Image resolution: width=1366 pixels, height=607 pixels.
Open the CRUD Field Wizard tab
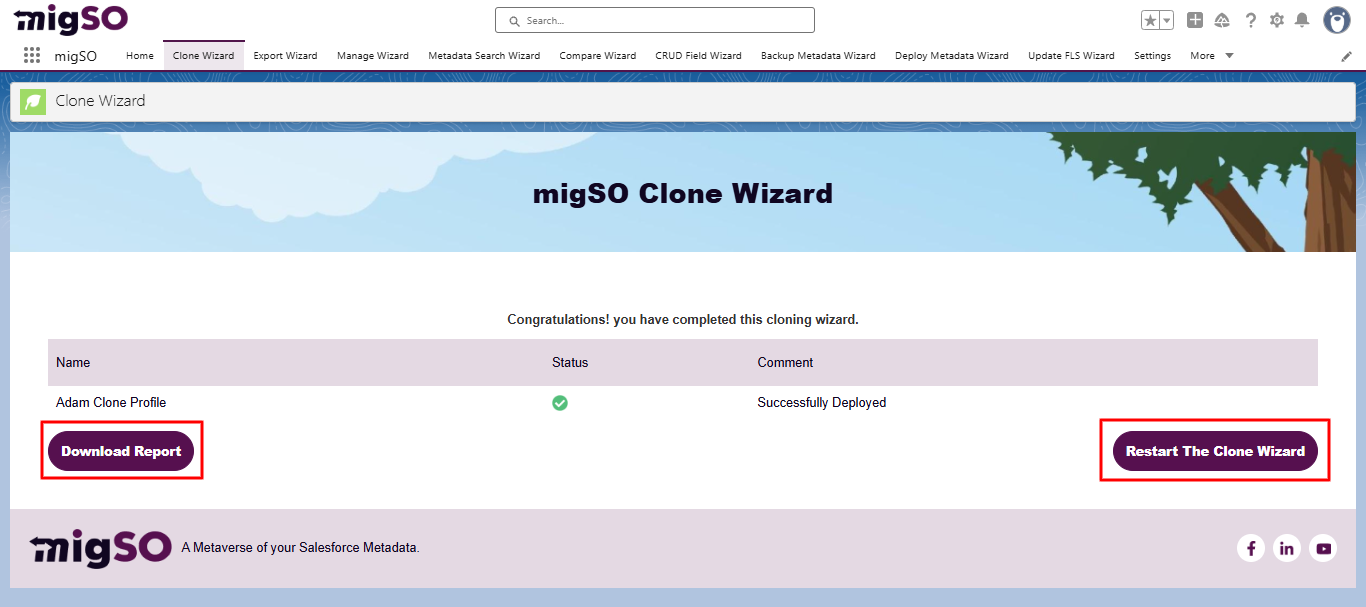pos(698,56)
